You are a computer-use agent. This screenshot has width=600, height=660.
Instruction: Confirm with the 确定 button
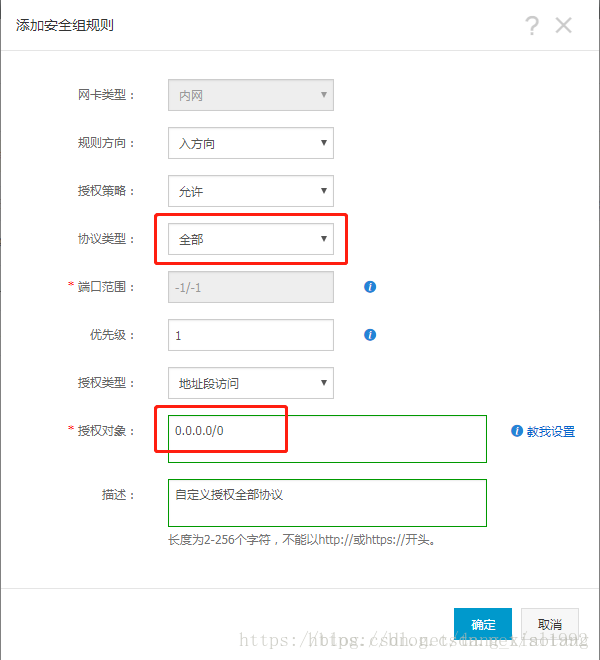(483, 624)
